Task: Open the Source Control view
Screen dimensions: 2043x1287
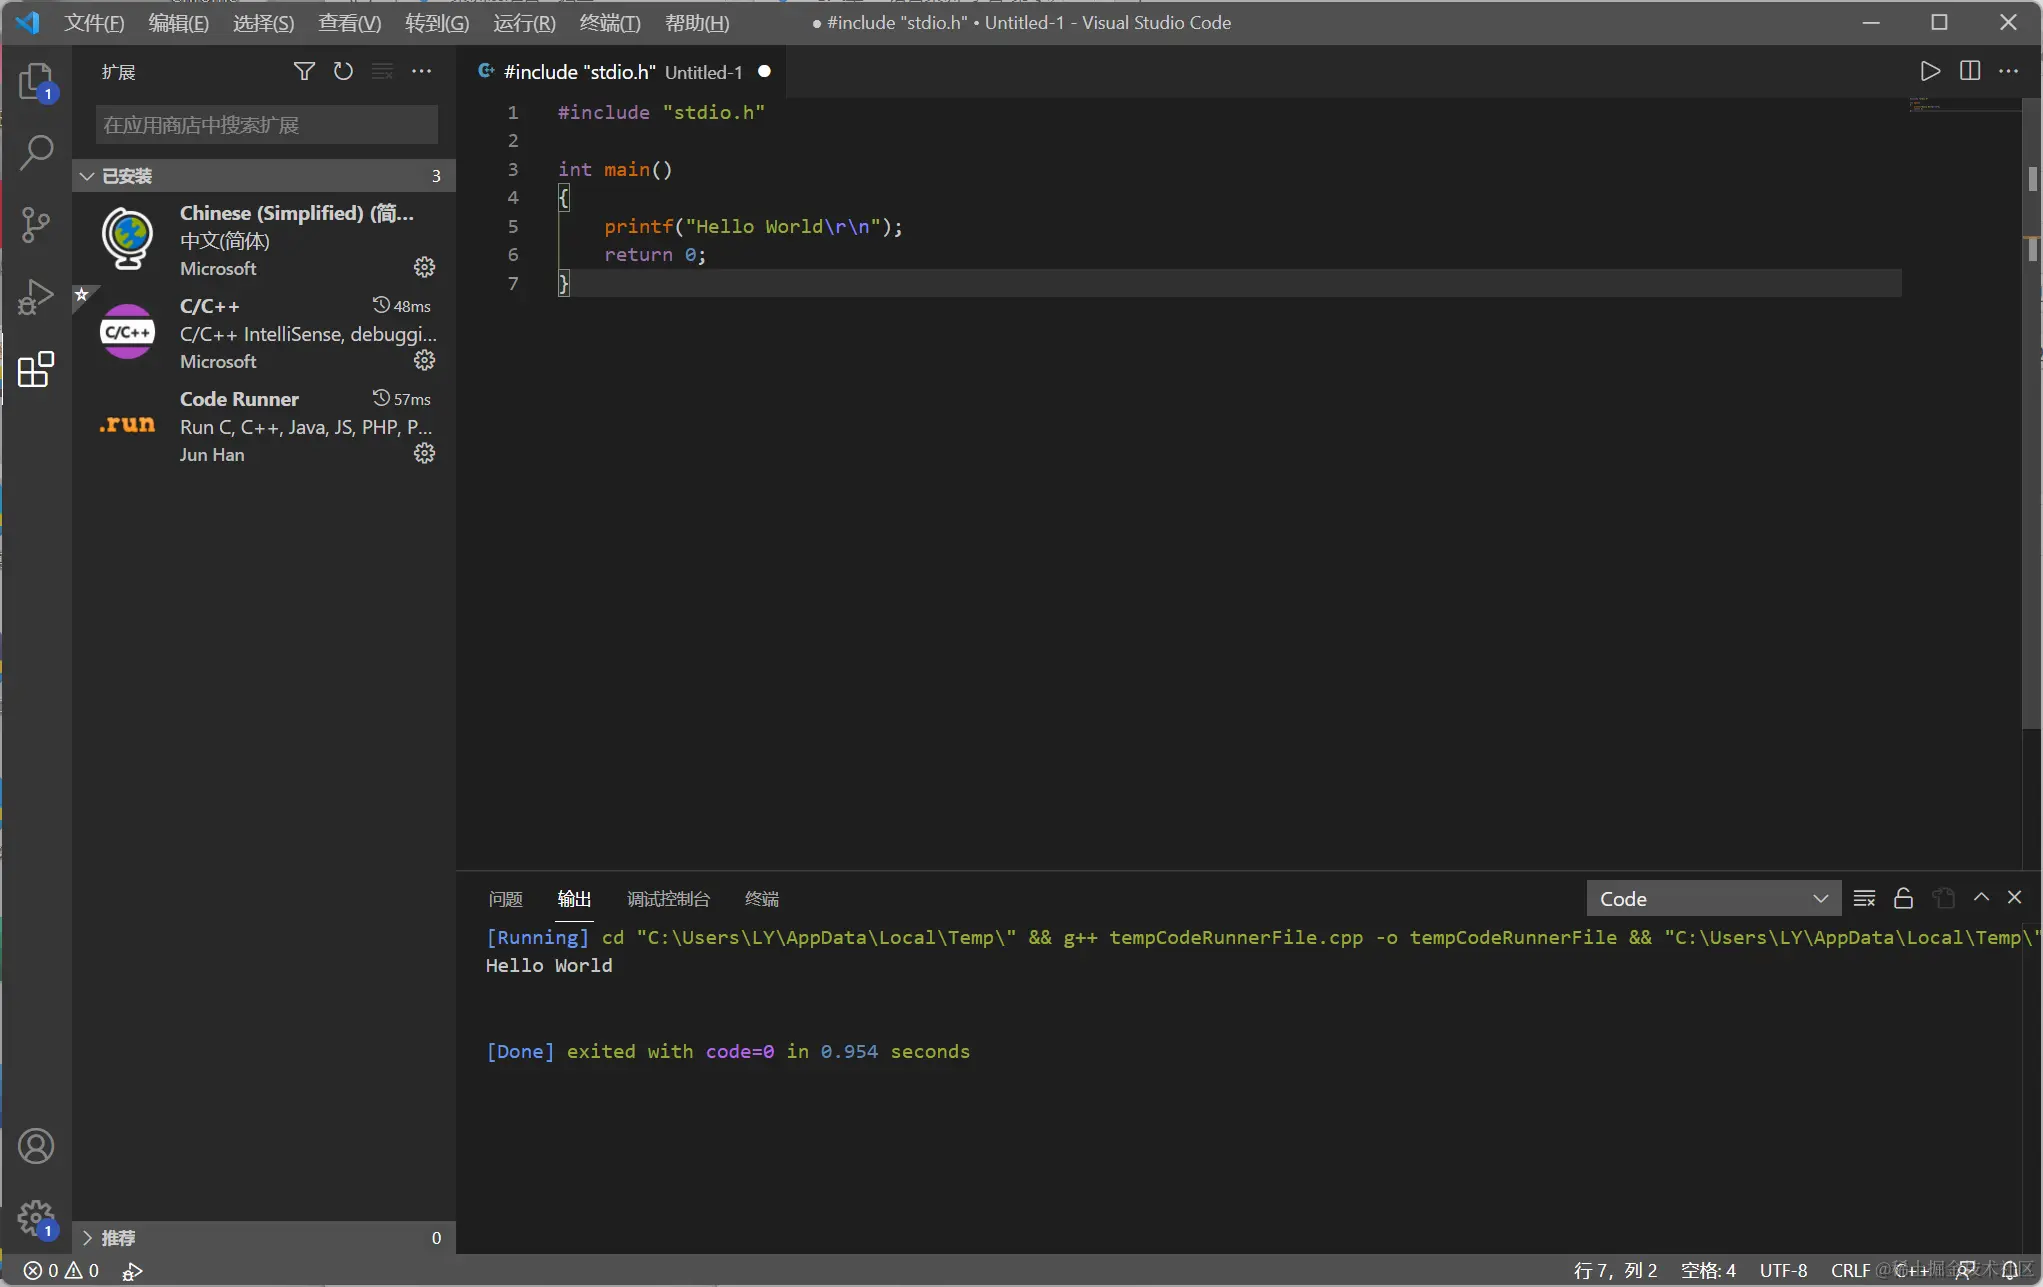Action: pyautogui.click(x=36, y=225)
